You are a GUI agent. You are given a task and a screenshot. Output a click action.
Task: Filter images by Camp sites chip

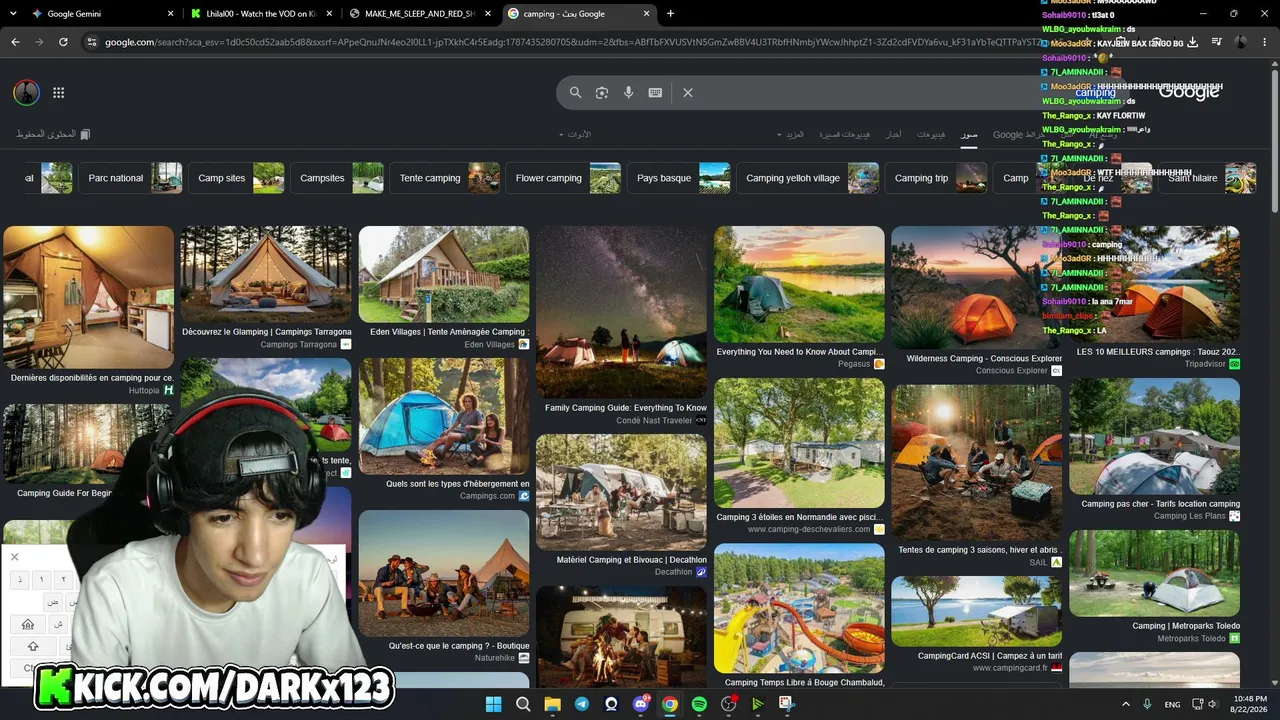(236, 178)
